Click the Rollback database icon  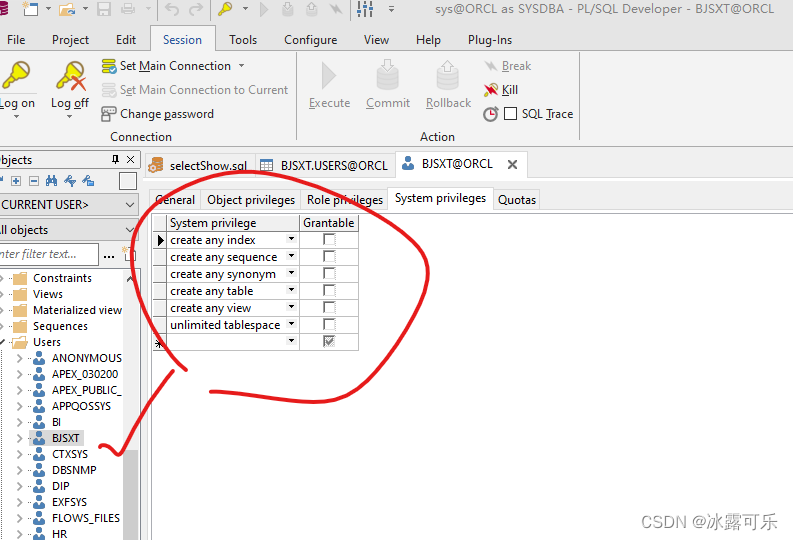pos(448,75)
